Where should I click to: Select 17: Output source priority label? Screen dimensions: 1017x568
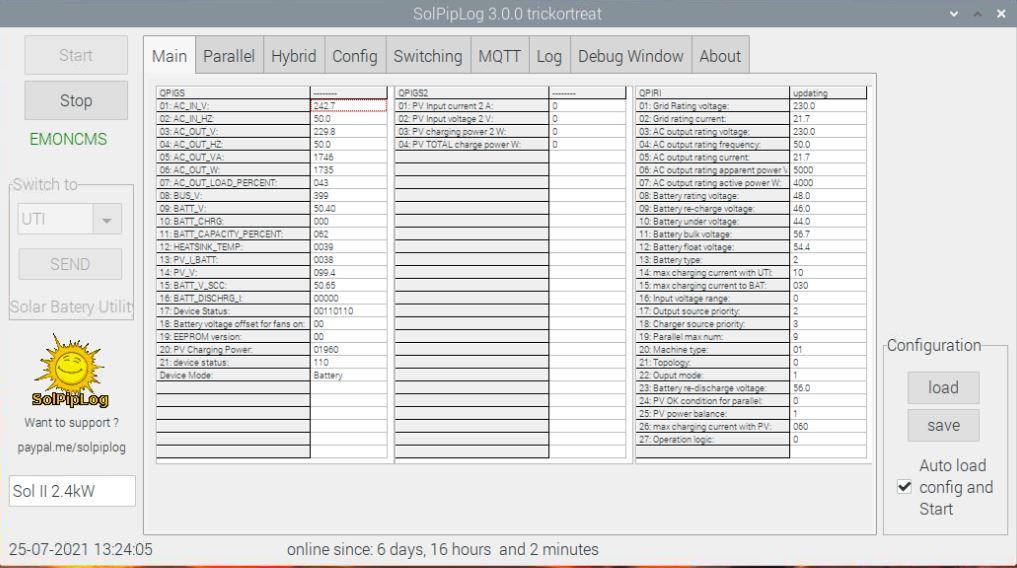click(x=712, y=311)
